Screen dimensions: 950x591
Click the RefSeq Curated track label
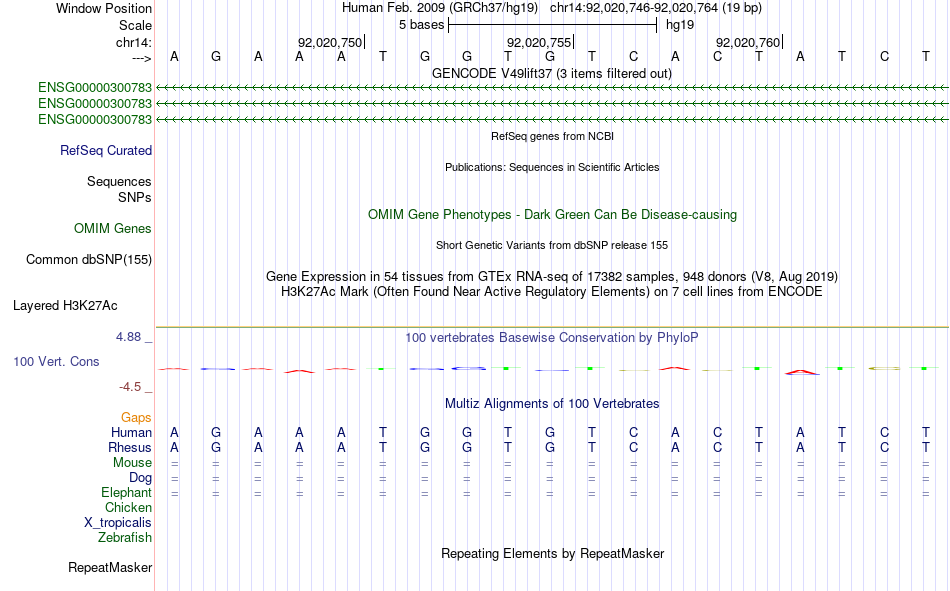click(106, 150)
